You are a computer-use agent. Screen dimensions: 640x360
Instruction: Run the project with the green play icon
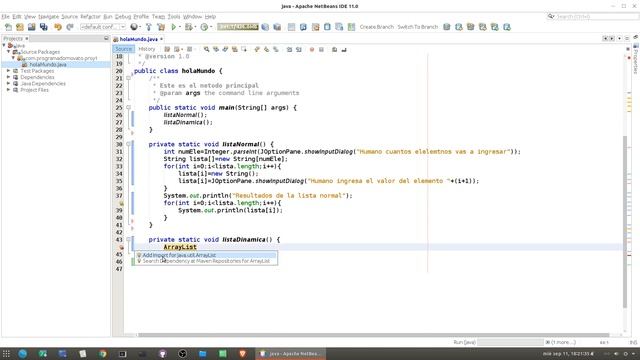pos(174,27)
